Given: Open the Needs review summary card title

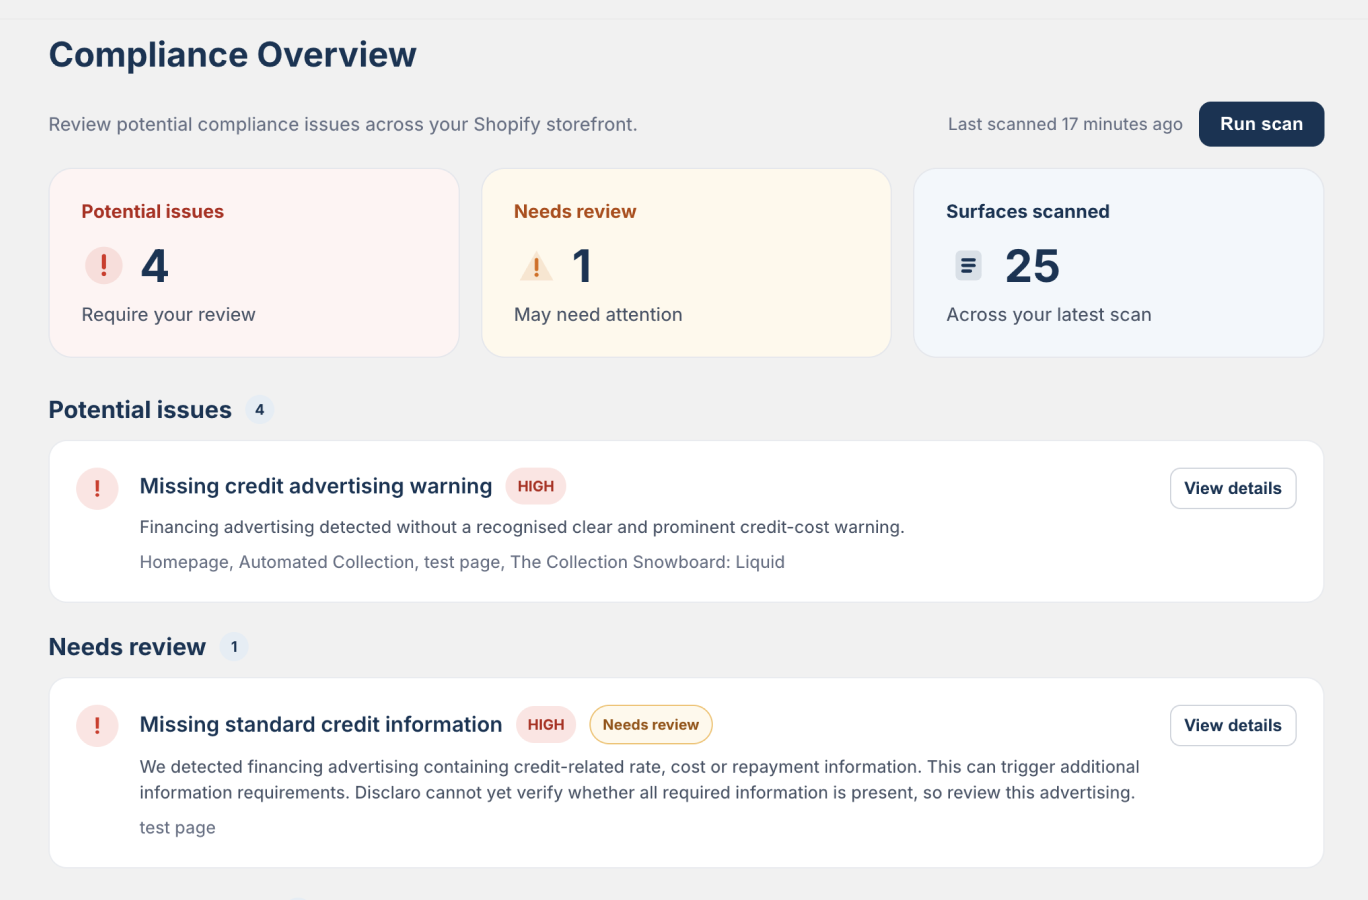Looking at the screenshot, I should click(575, 211).
